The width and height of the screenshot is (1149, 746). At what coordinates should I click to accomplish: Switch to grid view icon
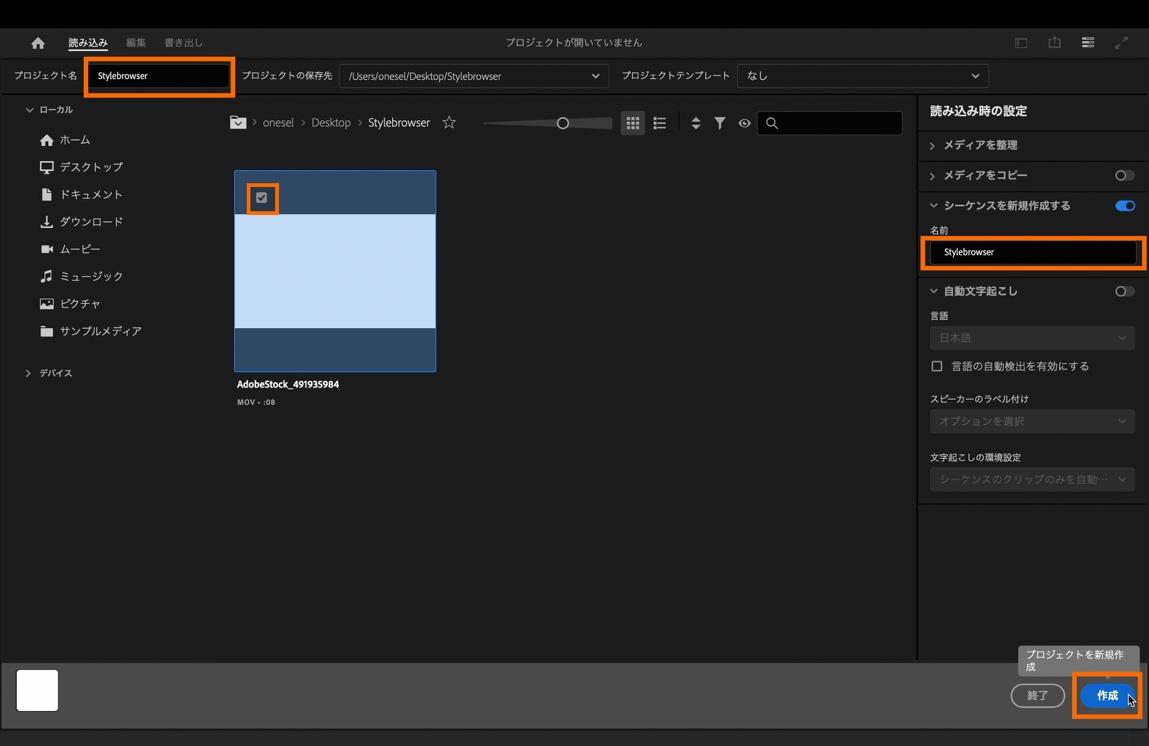pos(633,123)
